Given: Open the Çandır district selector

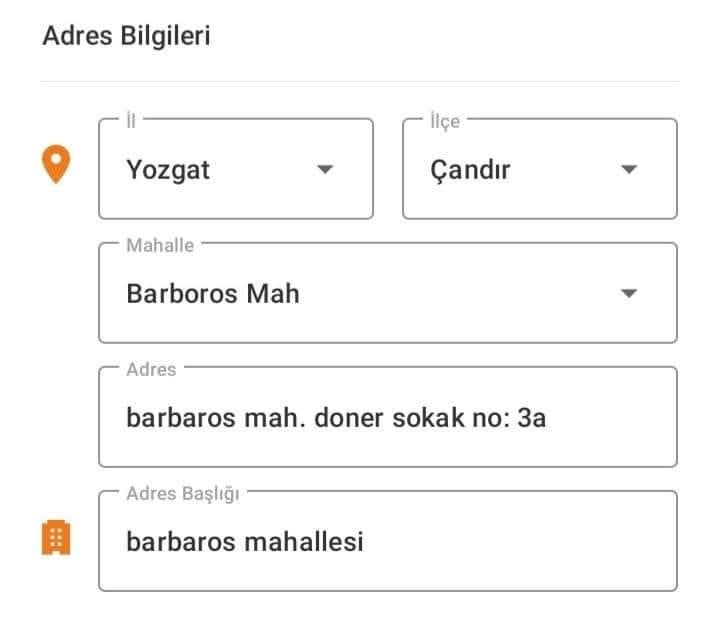Looking at the screenshot, I should (x=540, y=169).
